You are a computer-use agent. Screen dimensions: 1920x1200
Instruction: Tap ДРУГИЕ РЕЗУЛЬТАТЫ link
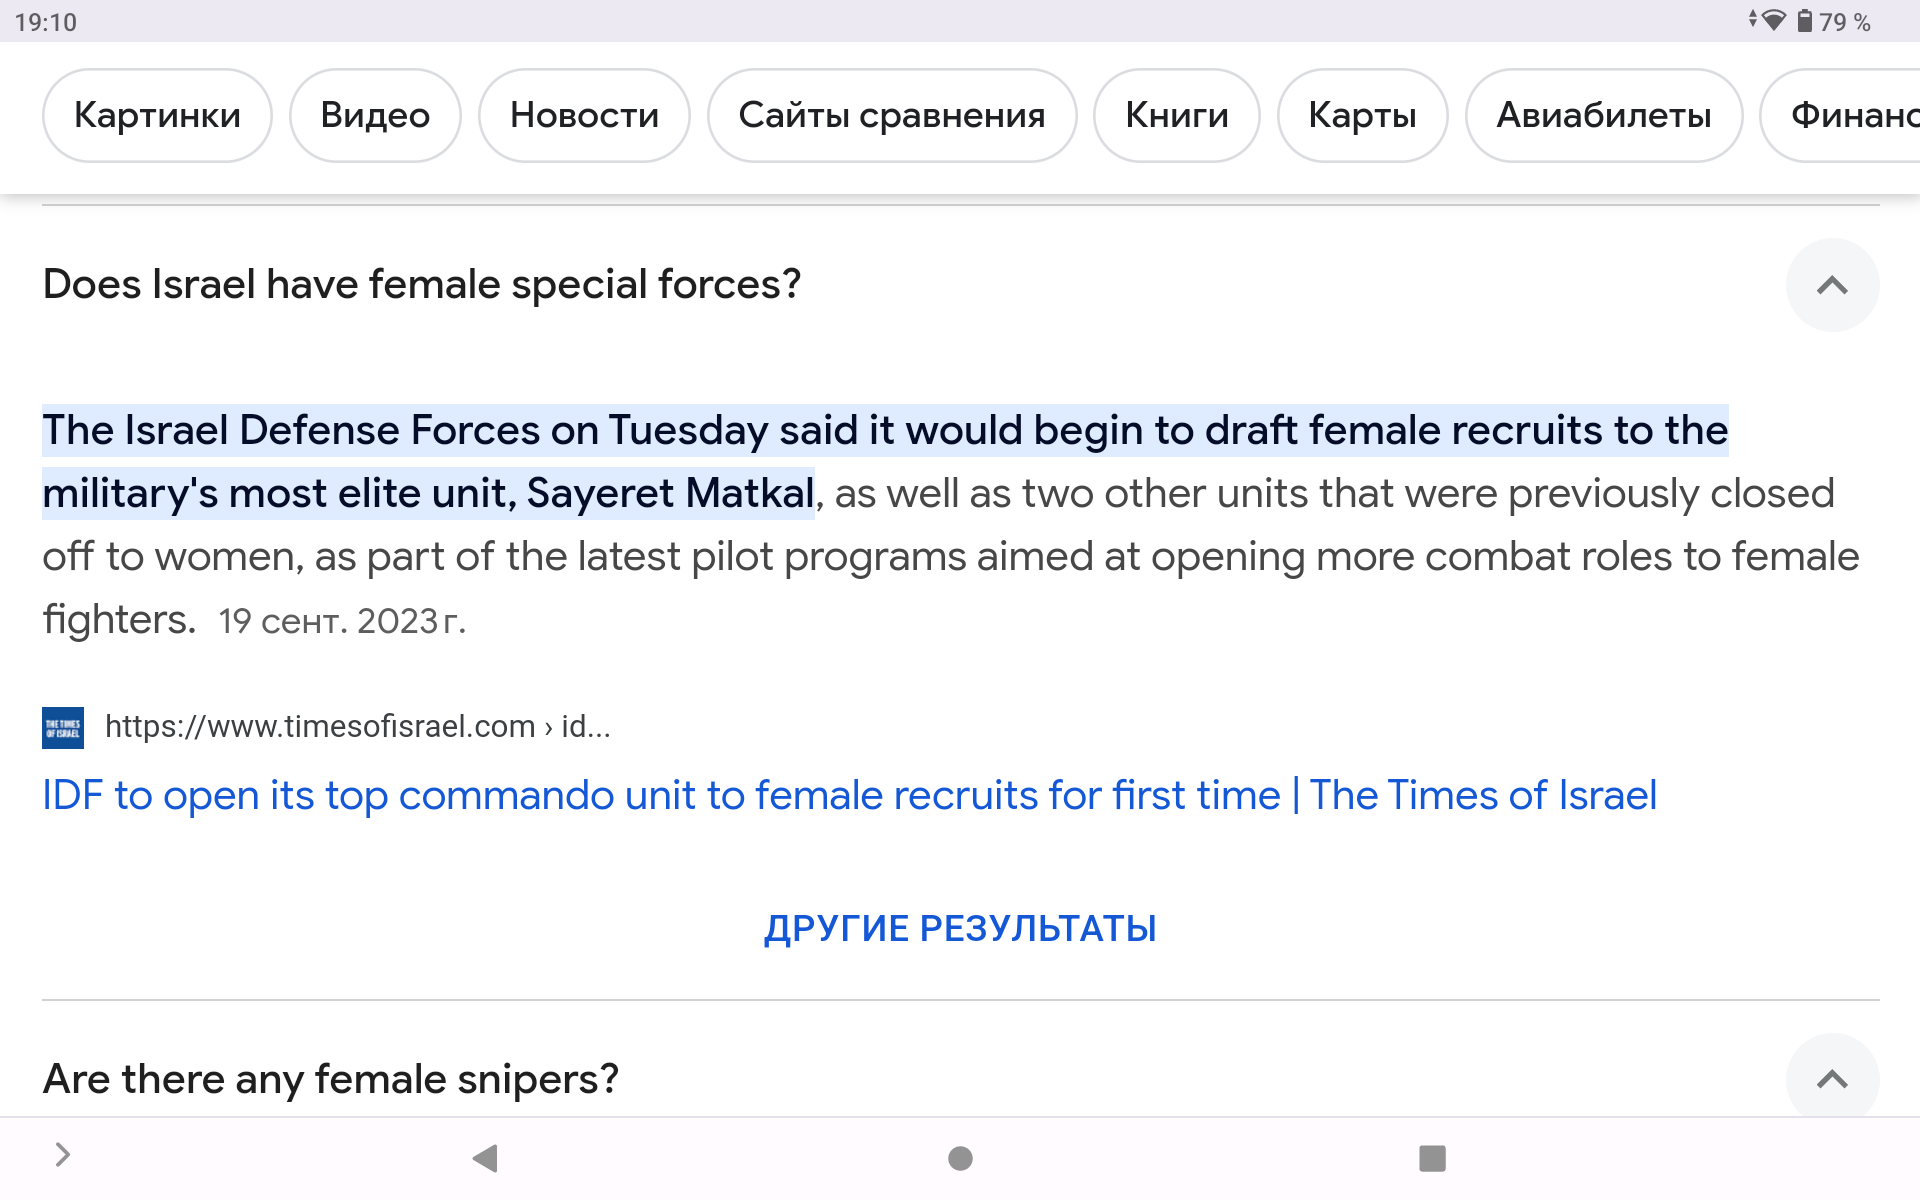coord(960,928)
